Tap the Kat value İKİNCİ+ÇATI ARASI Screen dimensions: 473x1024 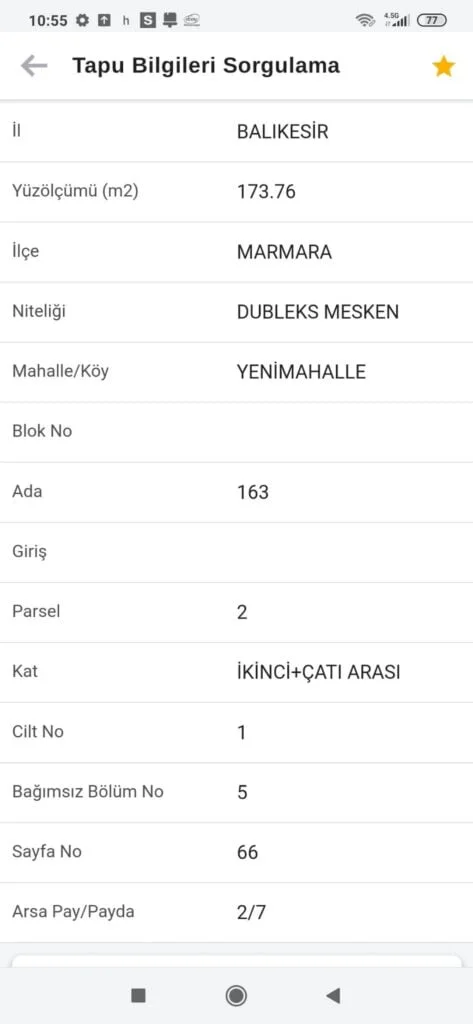click(318, 672)
